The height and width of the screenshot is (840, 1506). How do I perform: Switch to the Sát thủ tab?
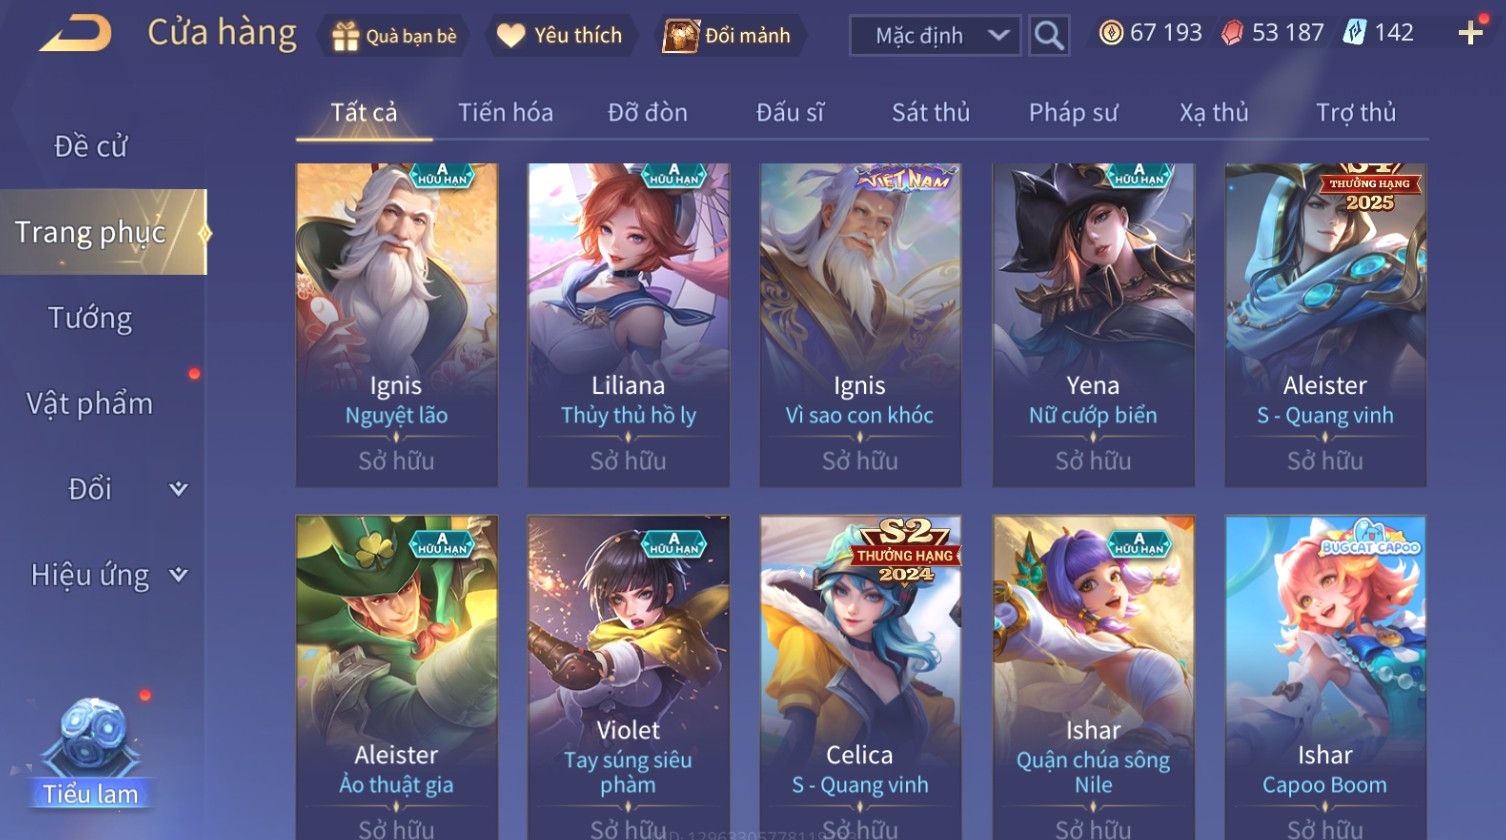pyautogui.click(x=931, y=113)
